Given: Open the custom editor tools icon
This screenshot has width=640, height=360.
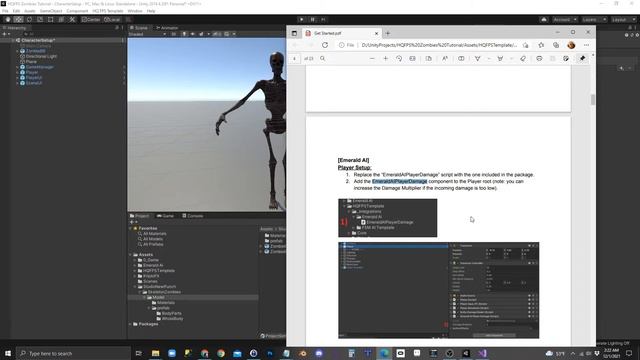Looking at the screenshot, I should pyautogui.click(x=72, y=19).
